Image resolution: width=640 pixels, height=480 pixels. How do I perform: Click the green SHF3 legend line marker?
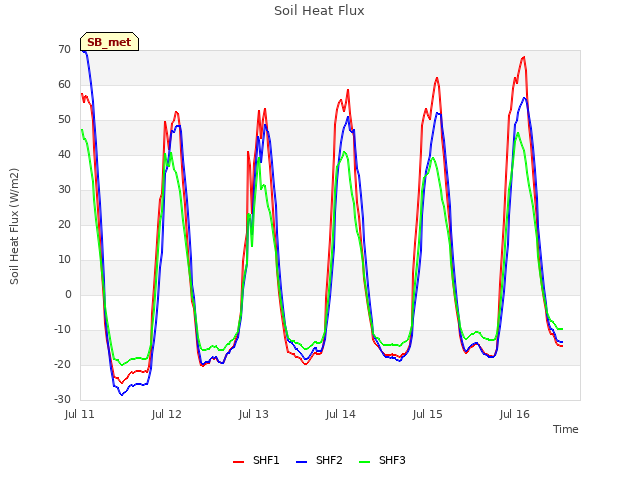pyautogui.click(x=364, y=462)
